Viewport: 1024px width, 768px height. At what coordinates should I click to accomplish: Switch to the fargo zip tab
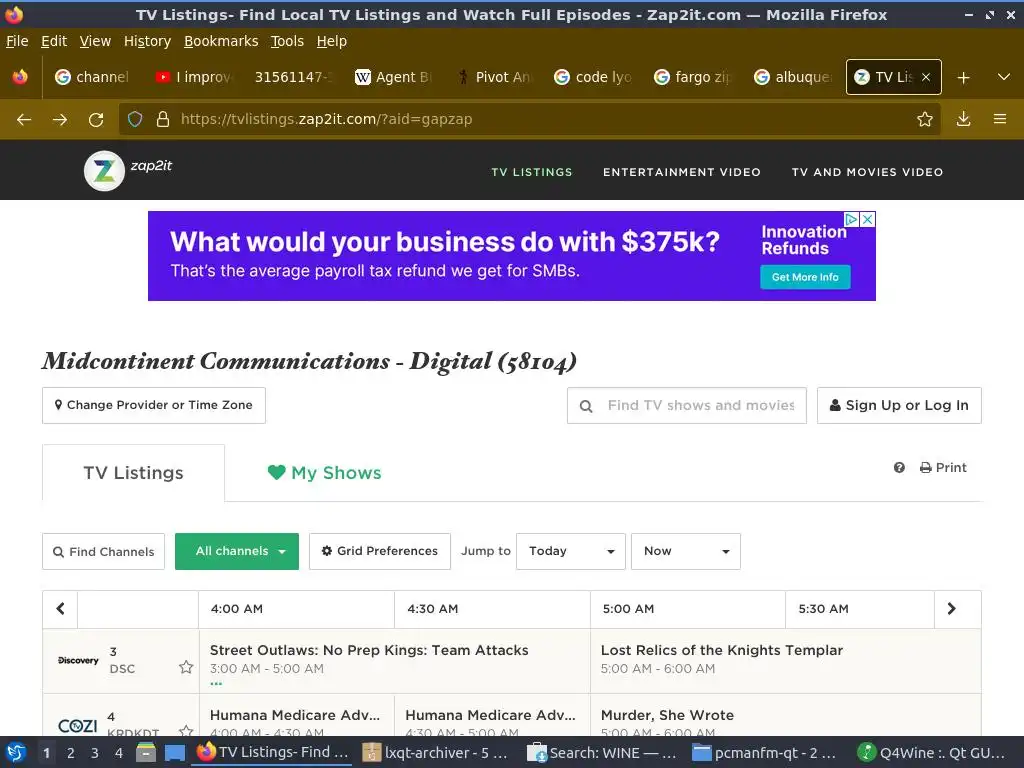coord(692,77)
